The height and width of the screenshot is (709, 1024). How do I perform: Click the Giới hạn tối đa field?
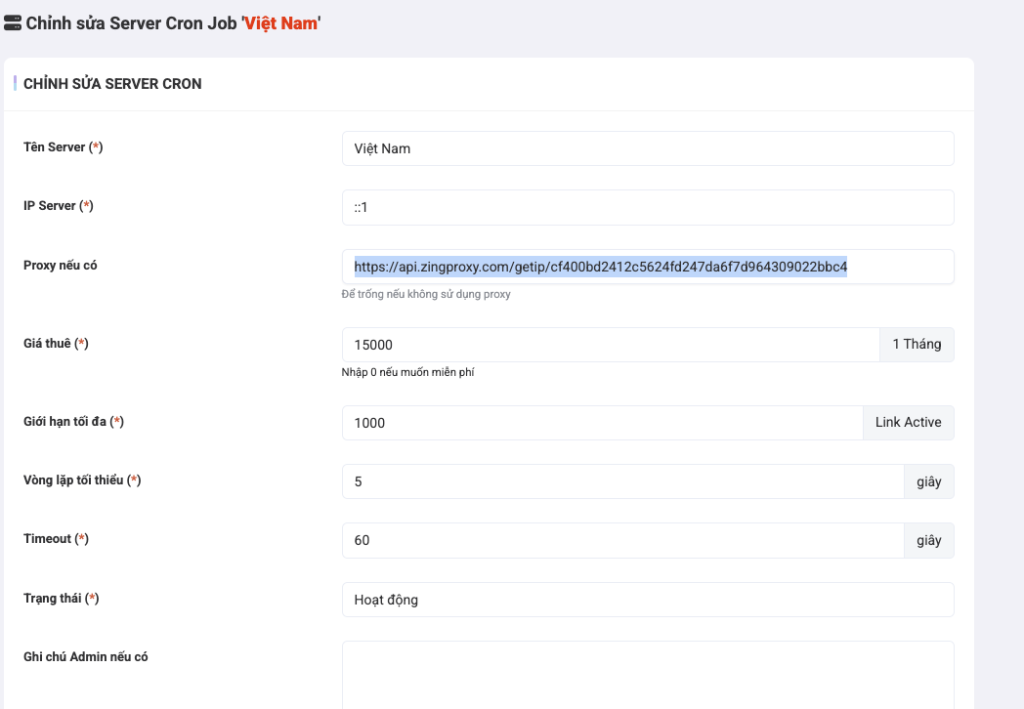pos(602,423)
